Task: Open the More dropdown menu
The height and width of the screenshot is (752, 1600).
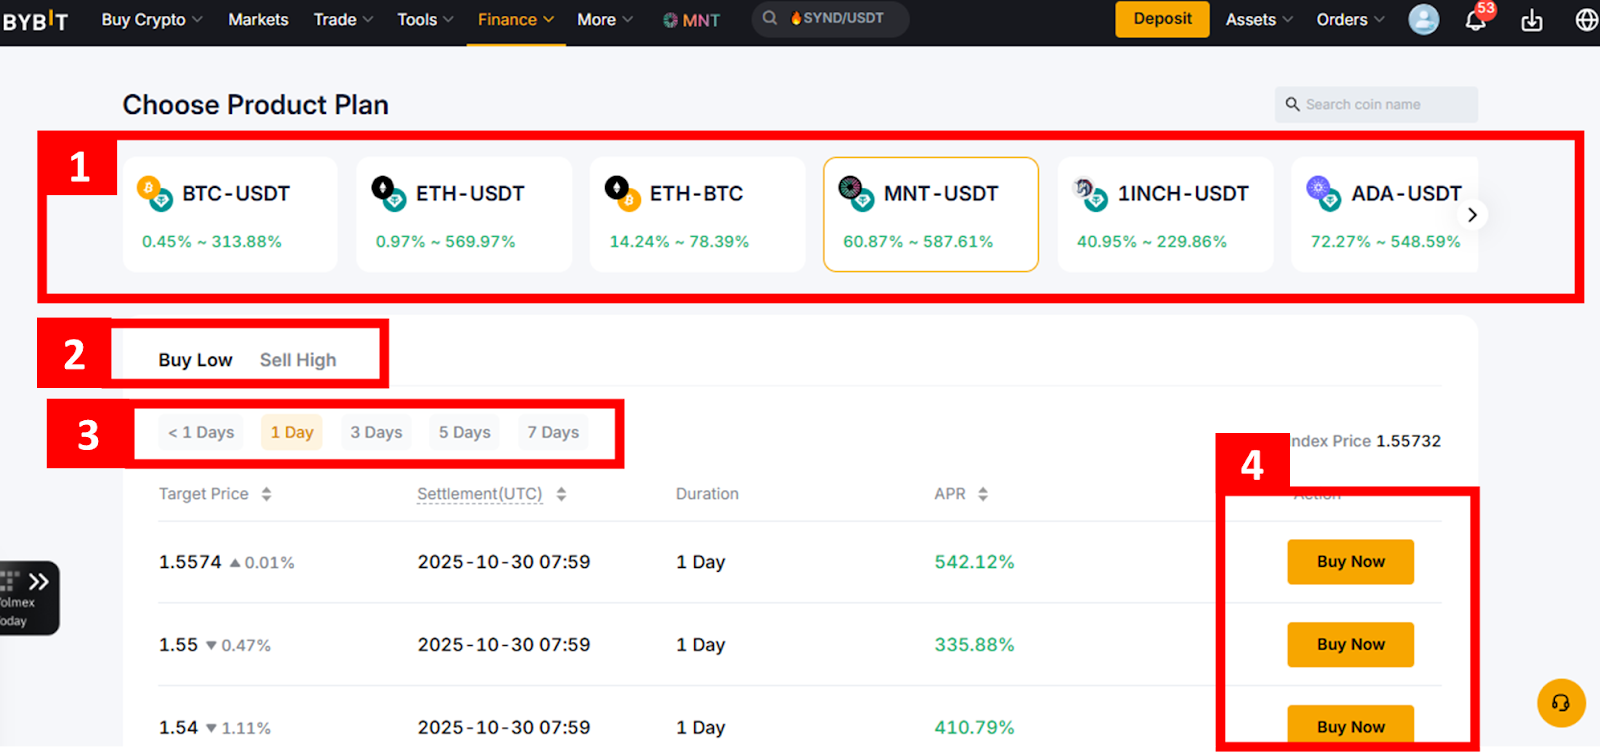Action: (605, 20)
